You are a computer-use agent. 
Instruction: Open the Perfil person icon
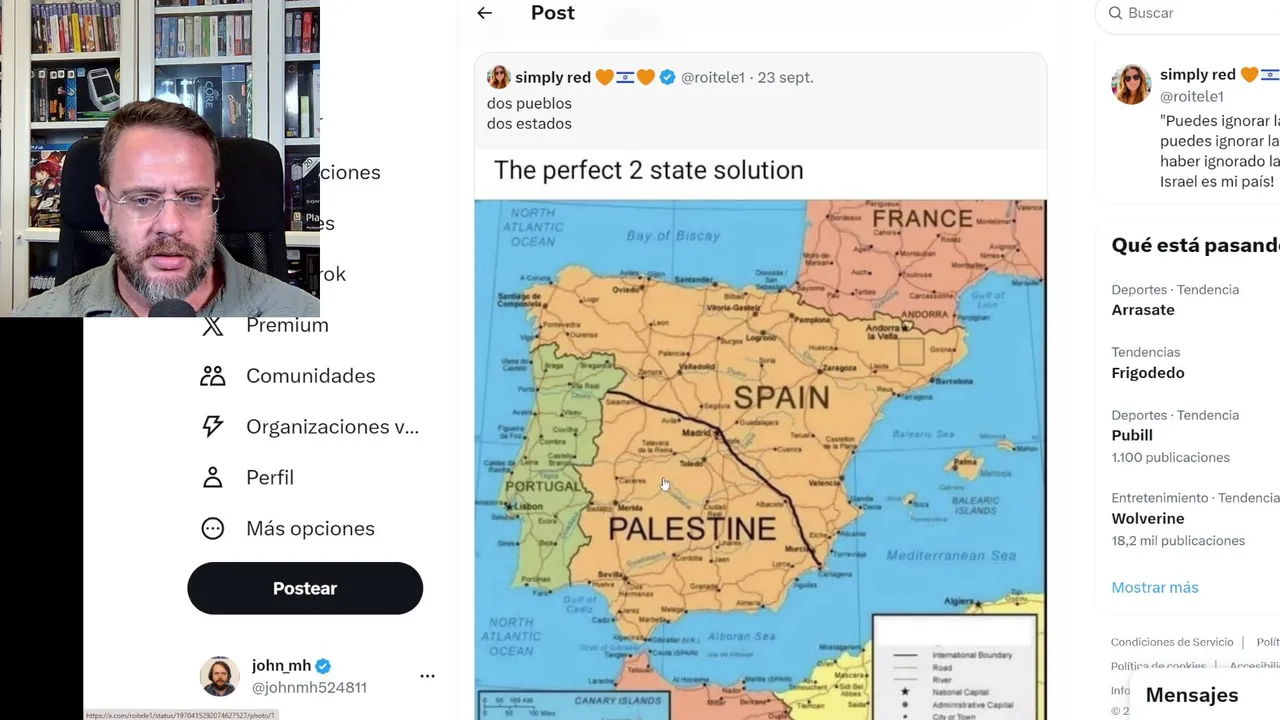(x=213, y=477)
